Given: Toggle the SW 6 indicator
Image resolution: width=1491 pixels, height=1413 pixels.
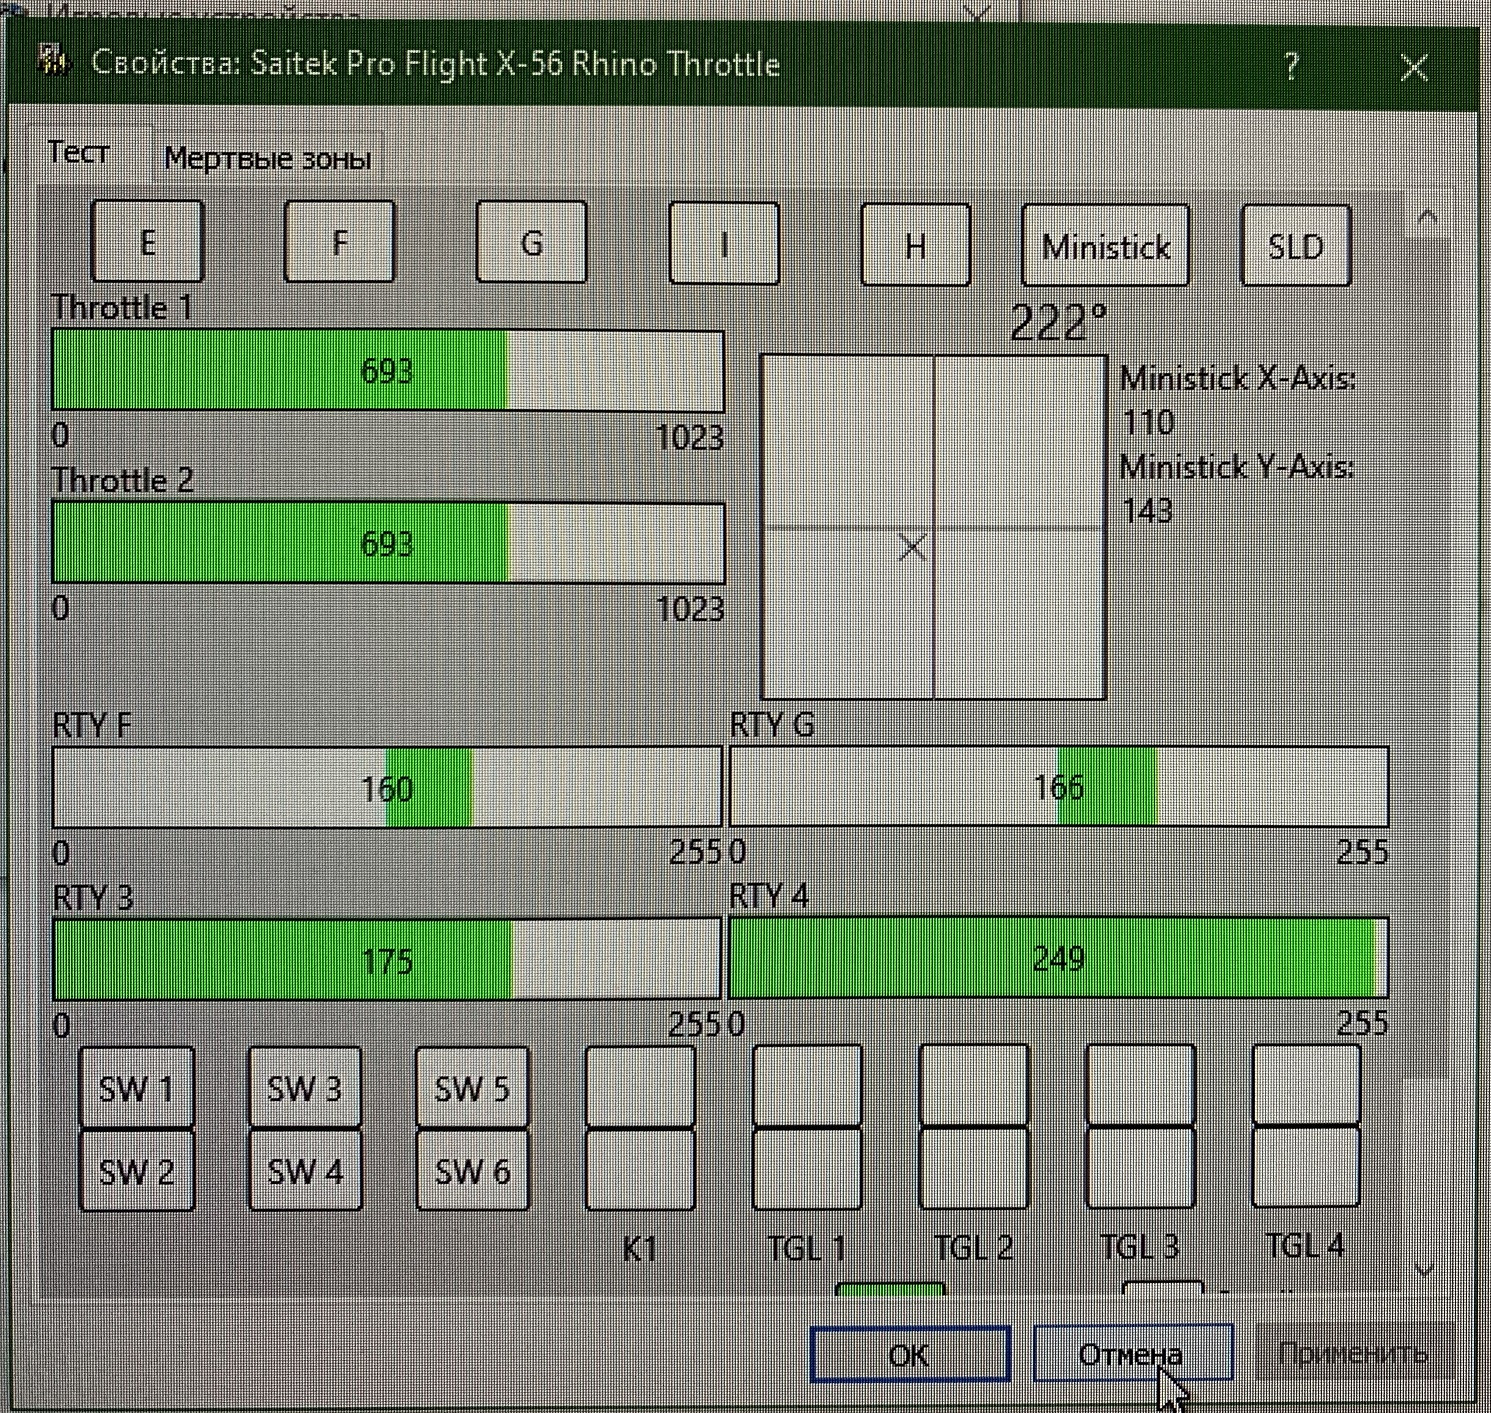Looking at the screenshot, I should [x=472, y=1170].
